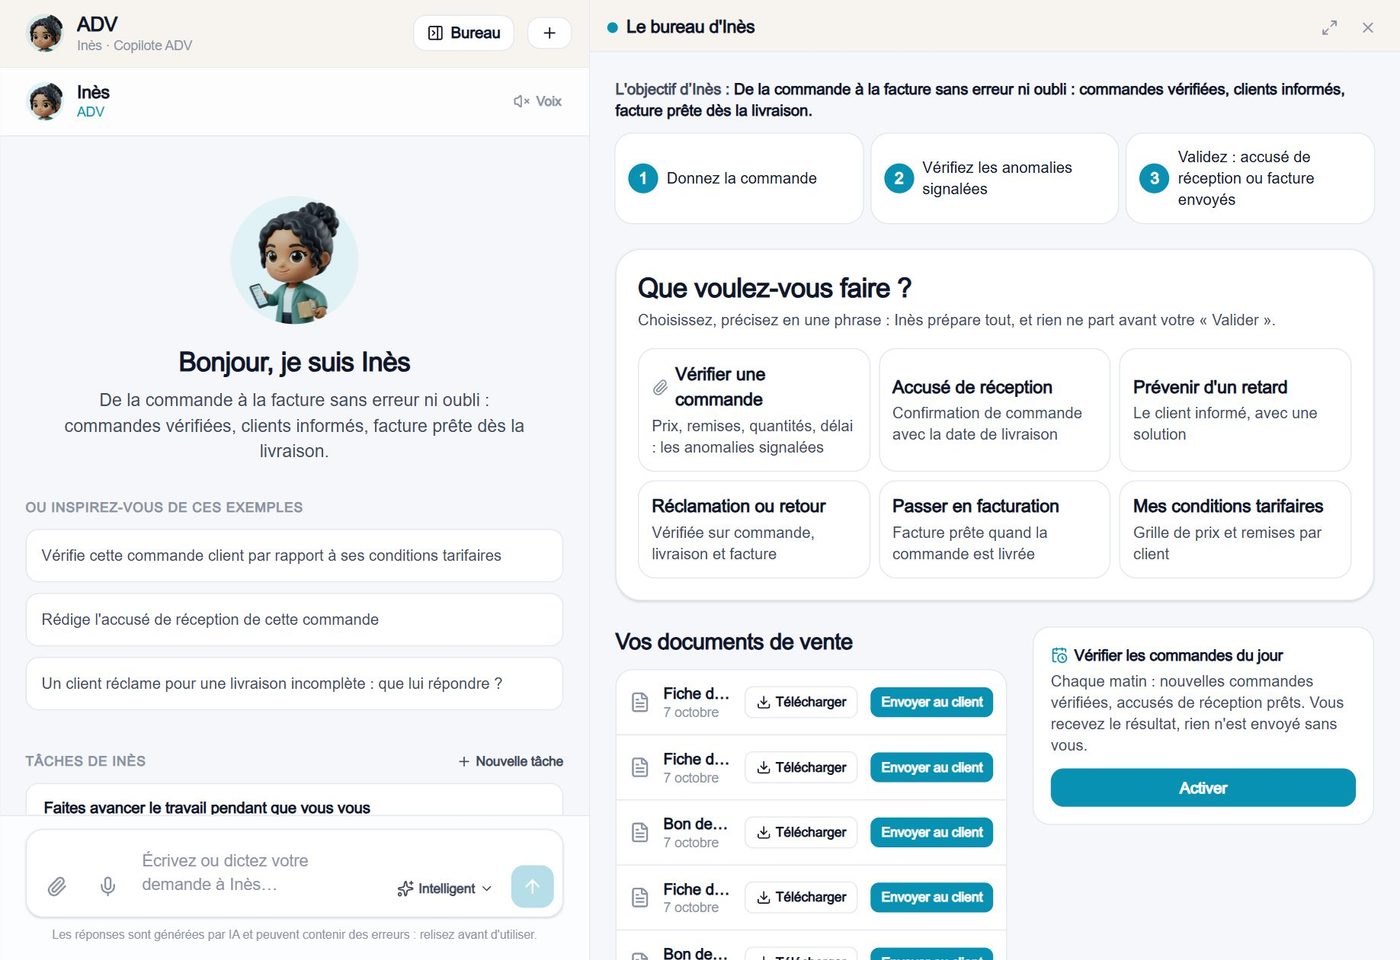The image size is (1400, 960).
Task: Click the Inès avatar in the chat header
Action: [45, 101]
